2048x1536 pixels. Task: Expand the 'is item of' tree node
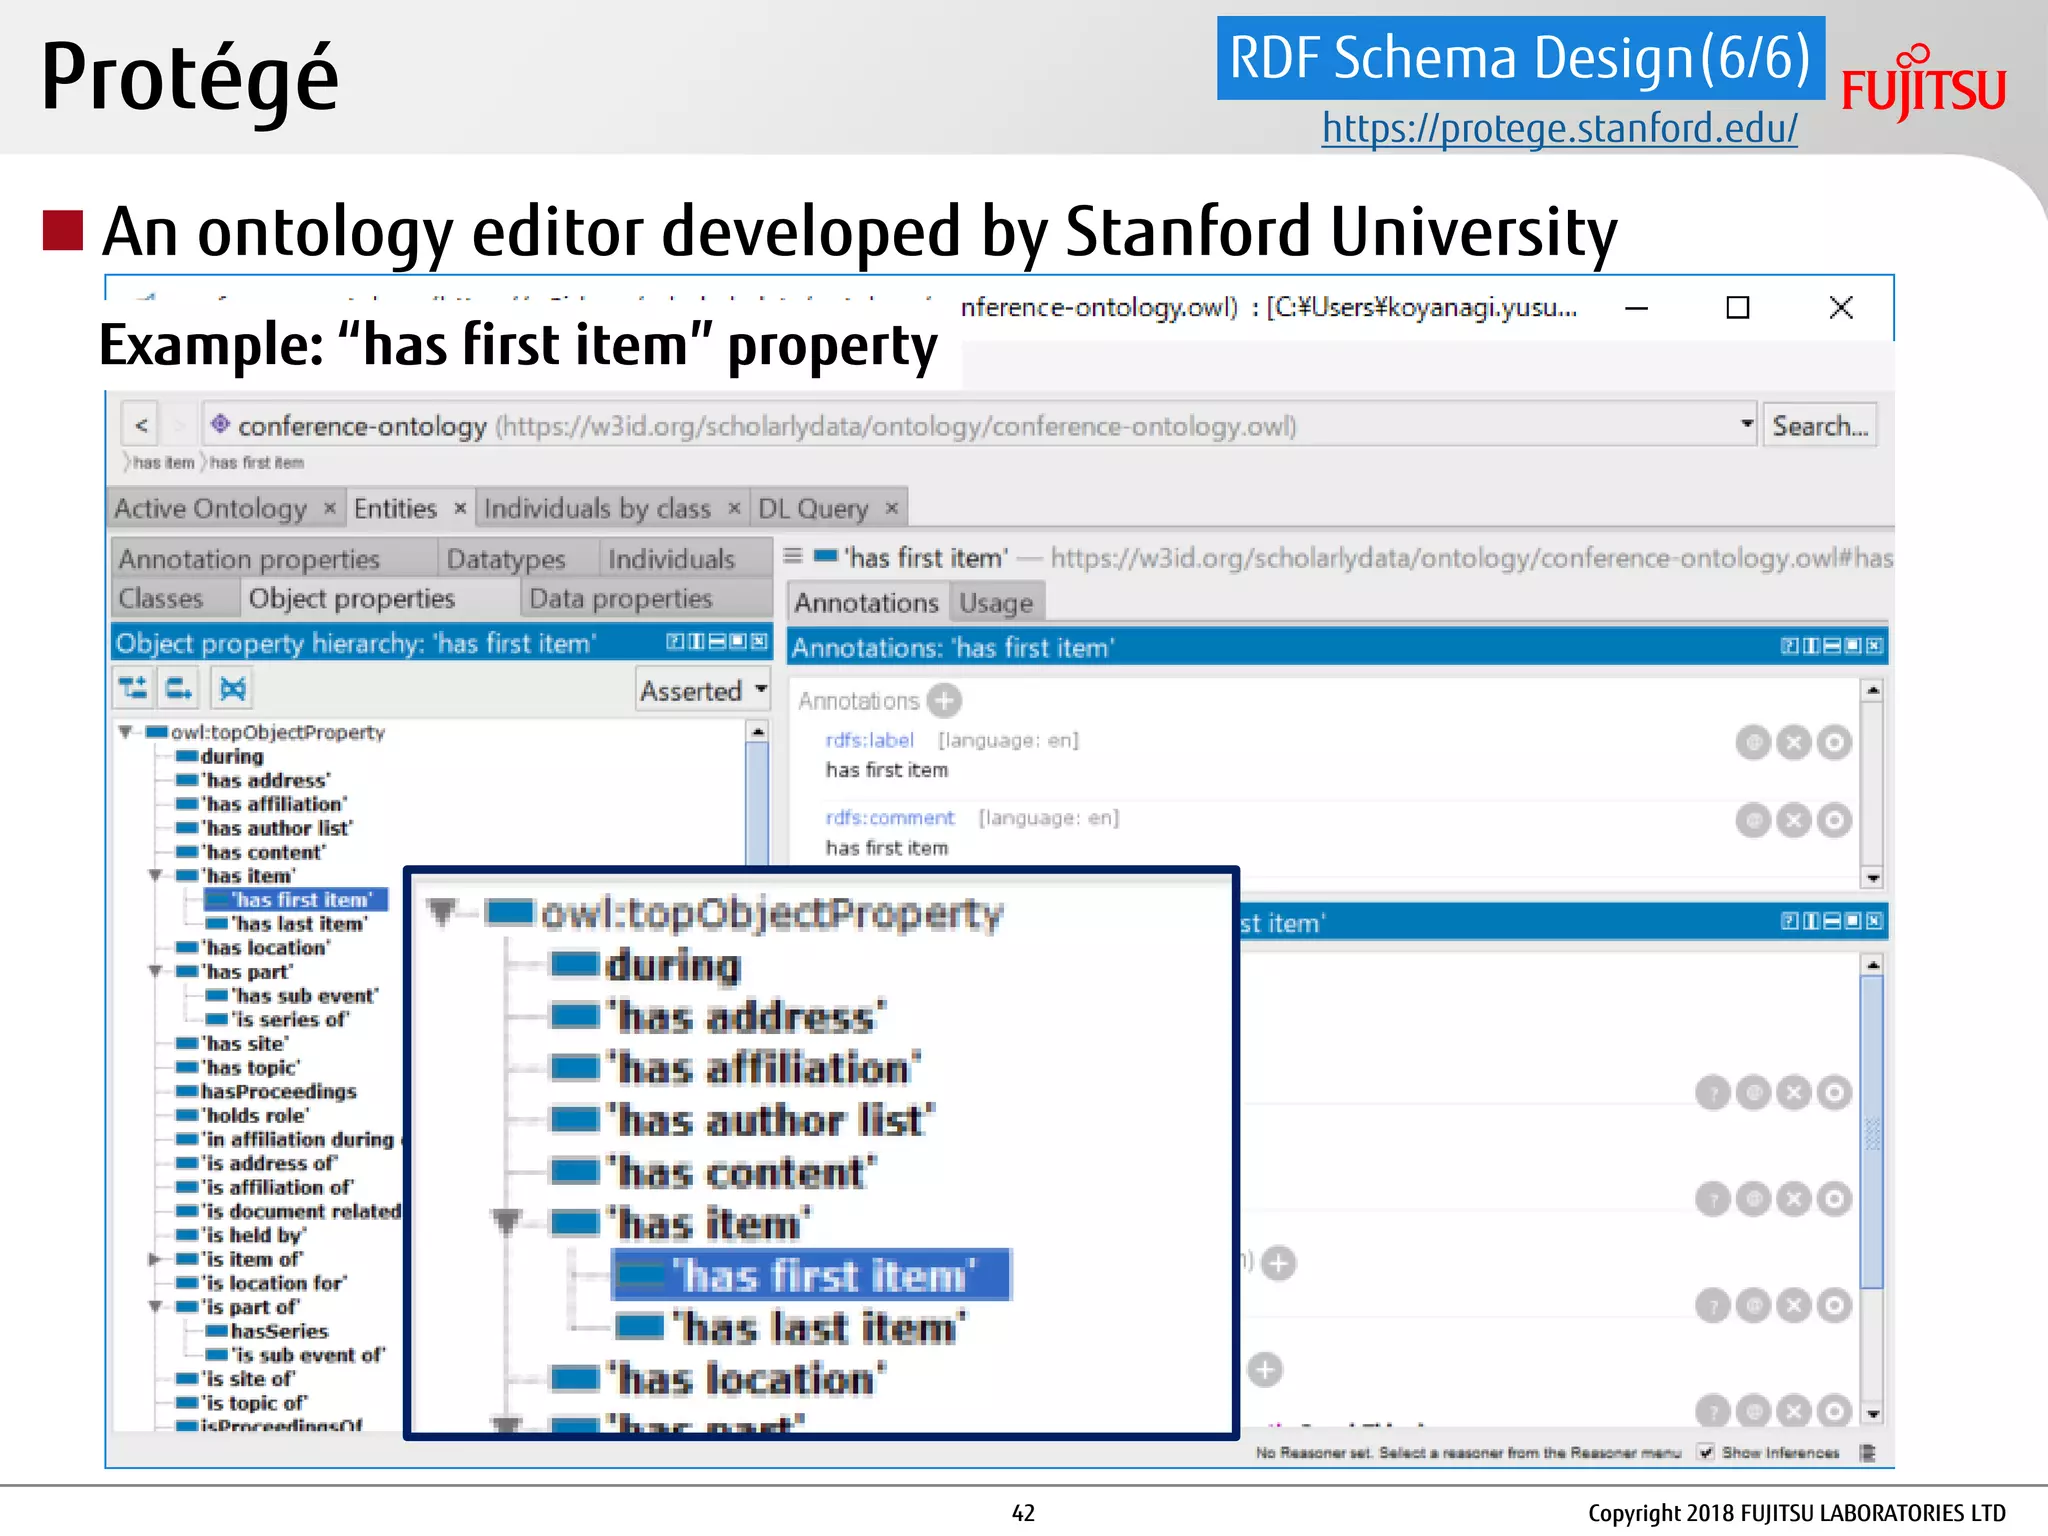click(155, 1259)
